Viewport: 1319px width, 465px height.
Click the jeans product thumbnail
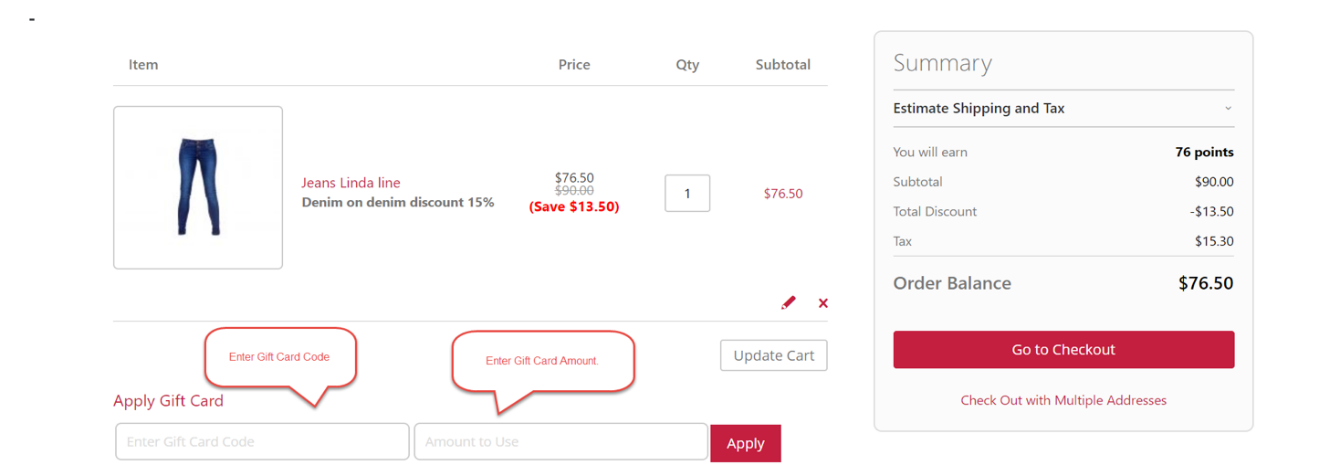coord(198,188)
